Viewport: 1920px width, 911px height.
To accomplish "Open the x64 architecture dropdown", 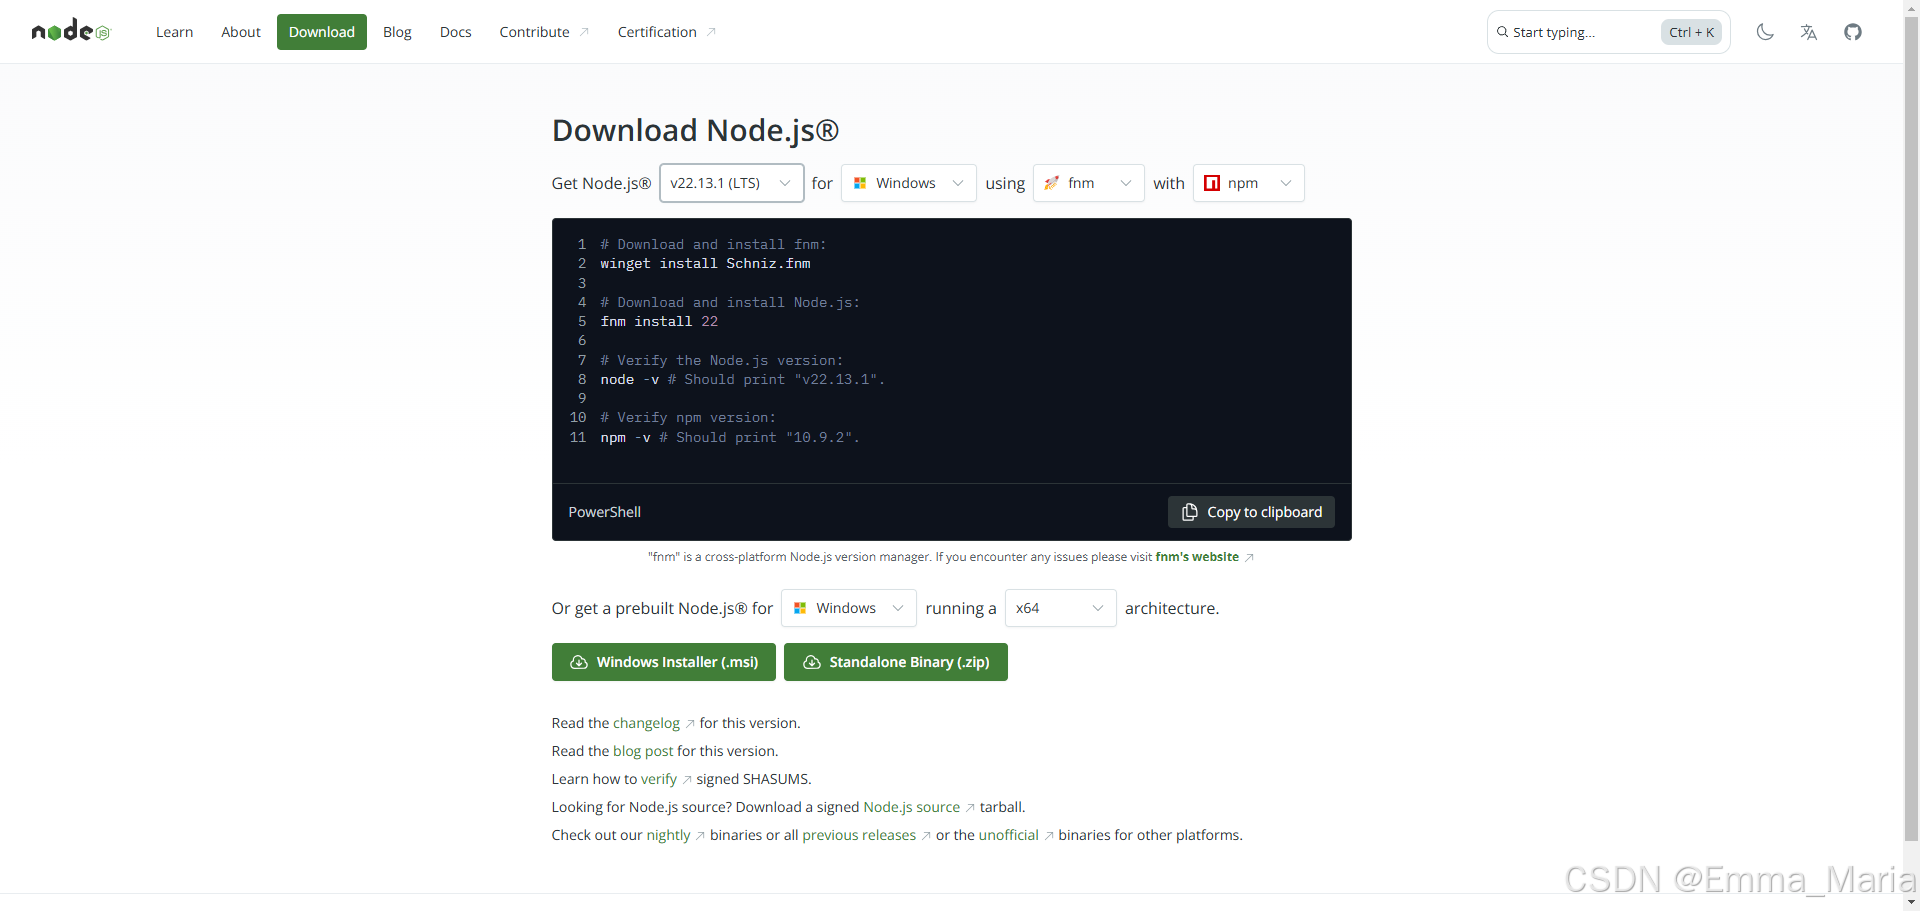I will tap(1061, 608).
